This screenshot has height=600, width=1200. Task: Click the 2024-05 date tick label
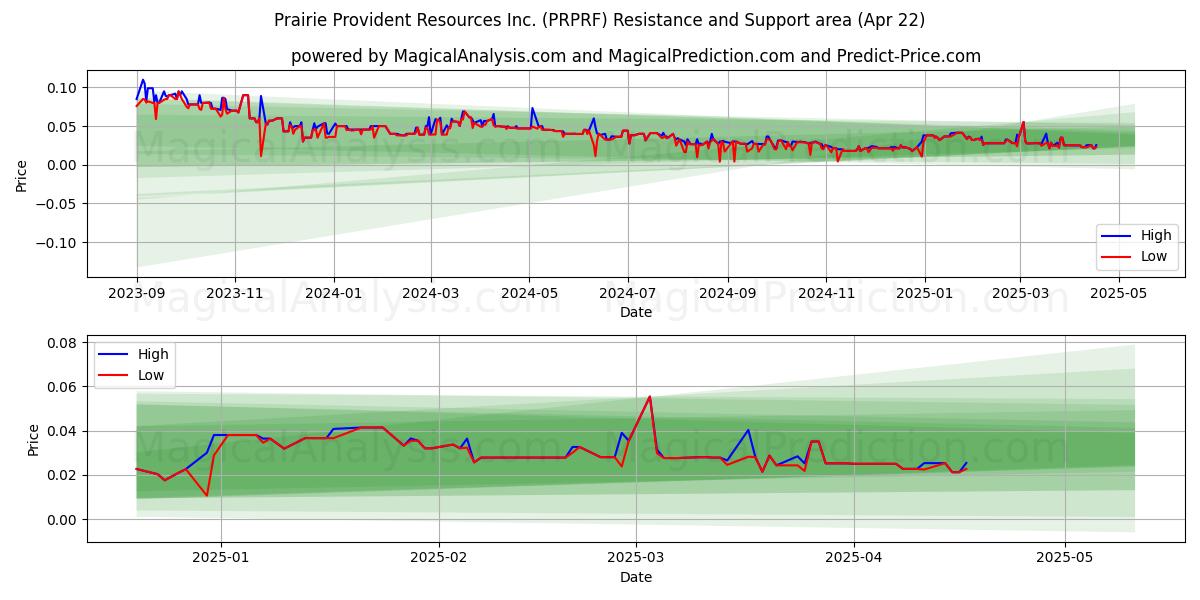click(x=529, y=292)
